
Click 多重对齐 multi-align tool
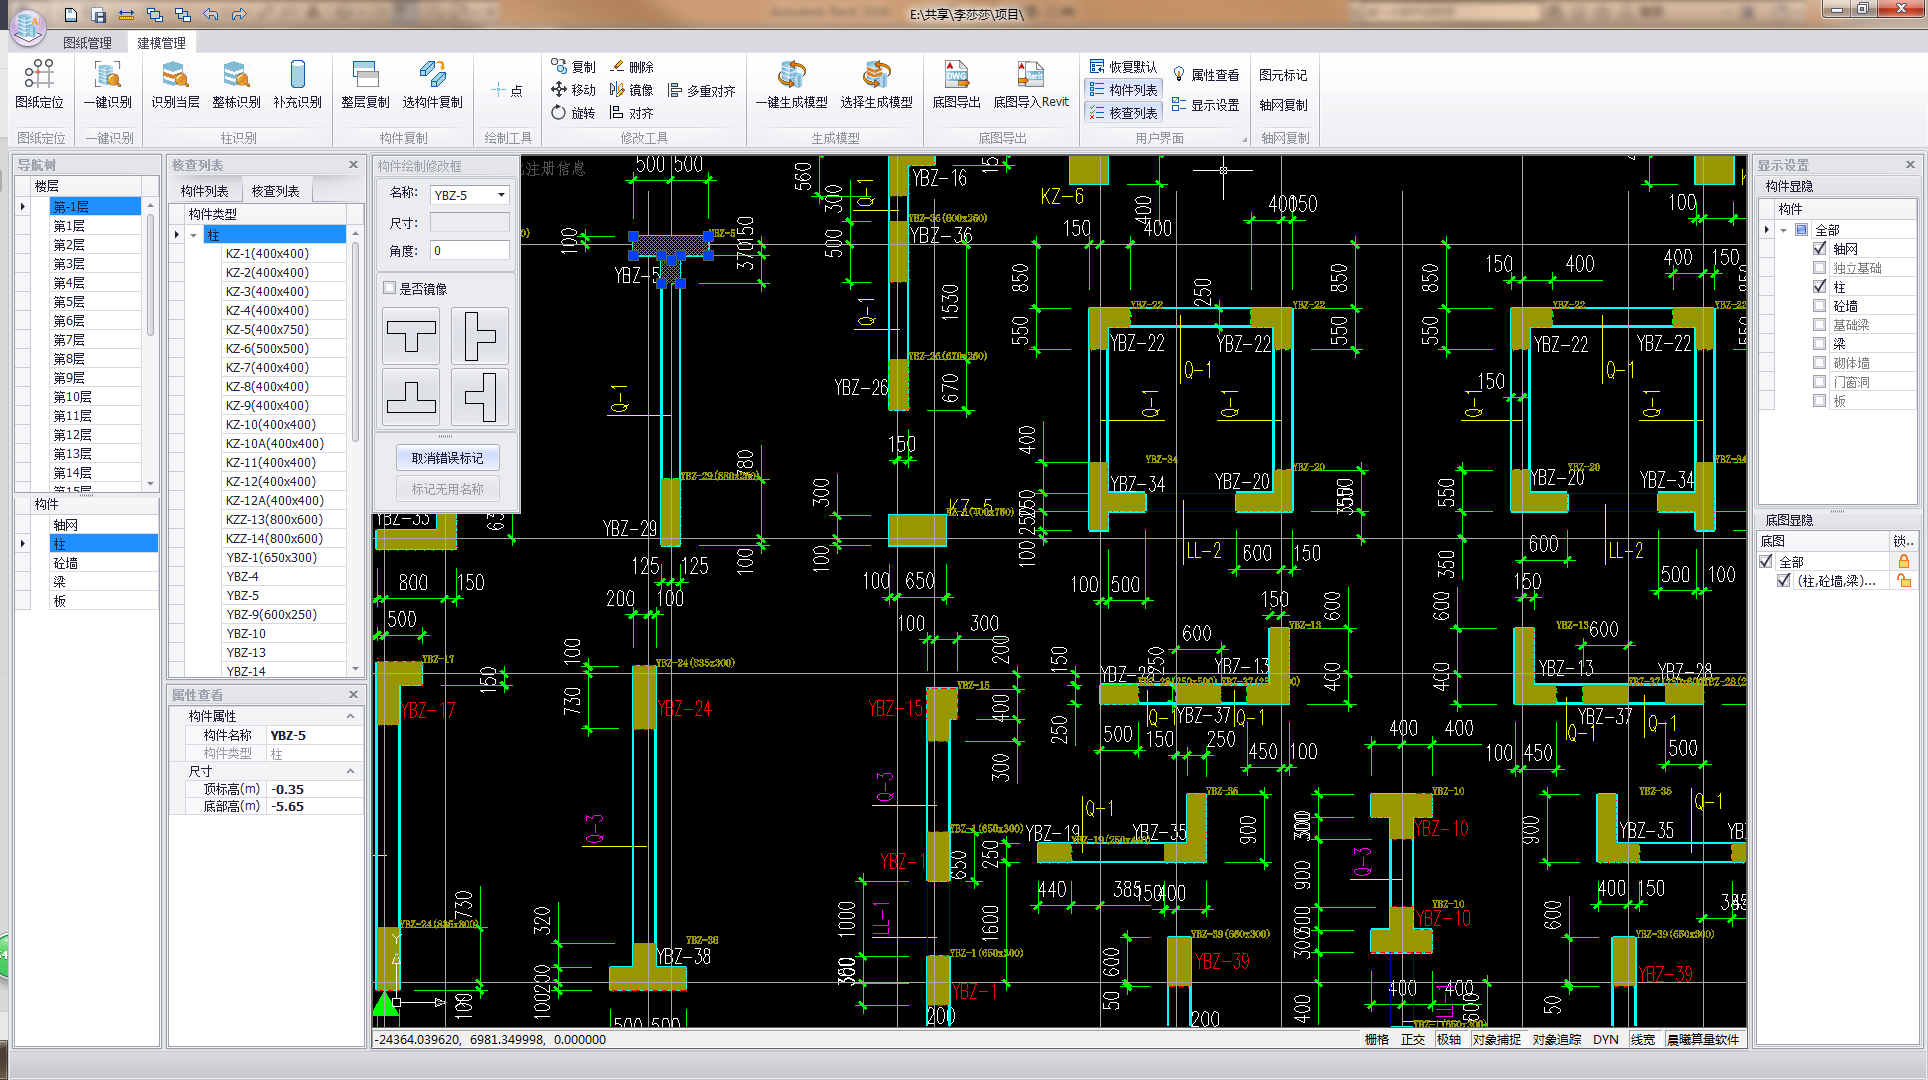pos(701,90)
